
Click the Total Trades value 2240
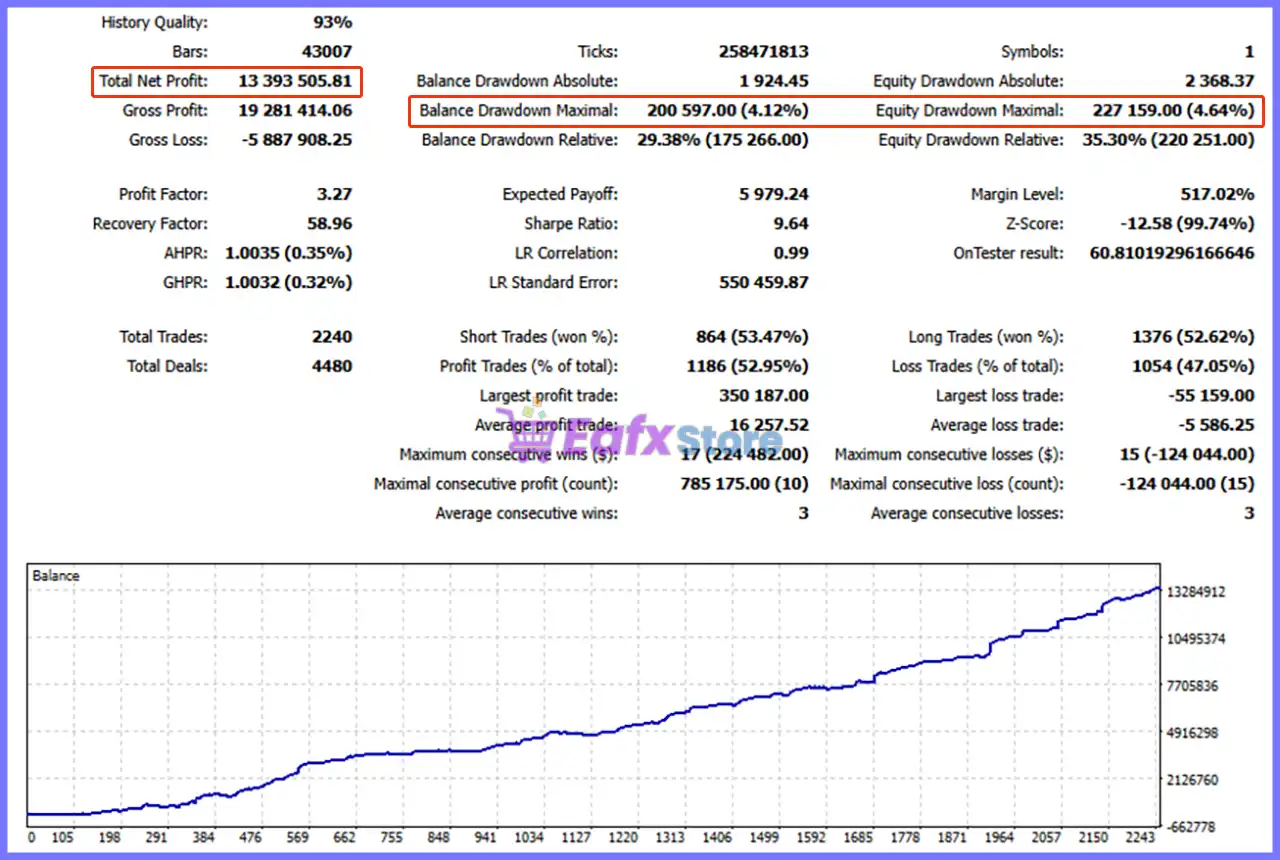(x=332, y=337)
